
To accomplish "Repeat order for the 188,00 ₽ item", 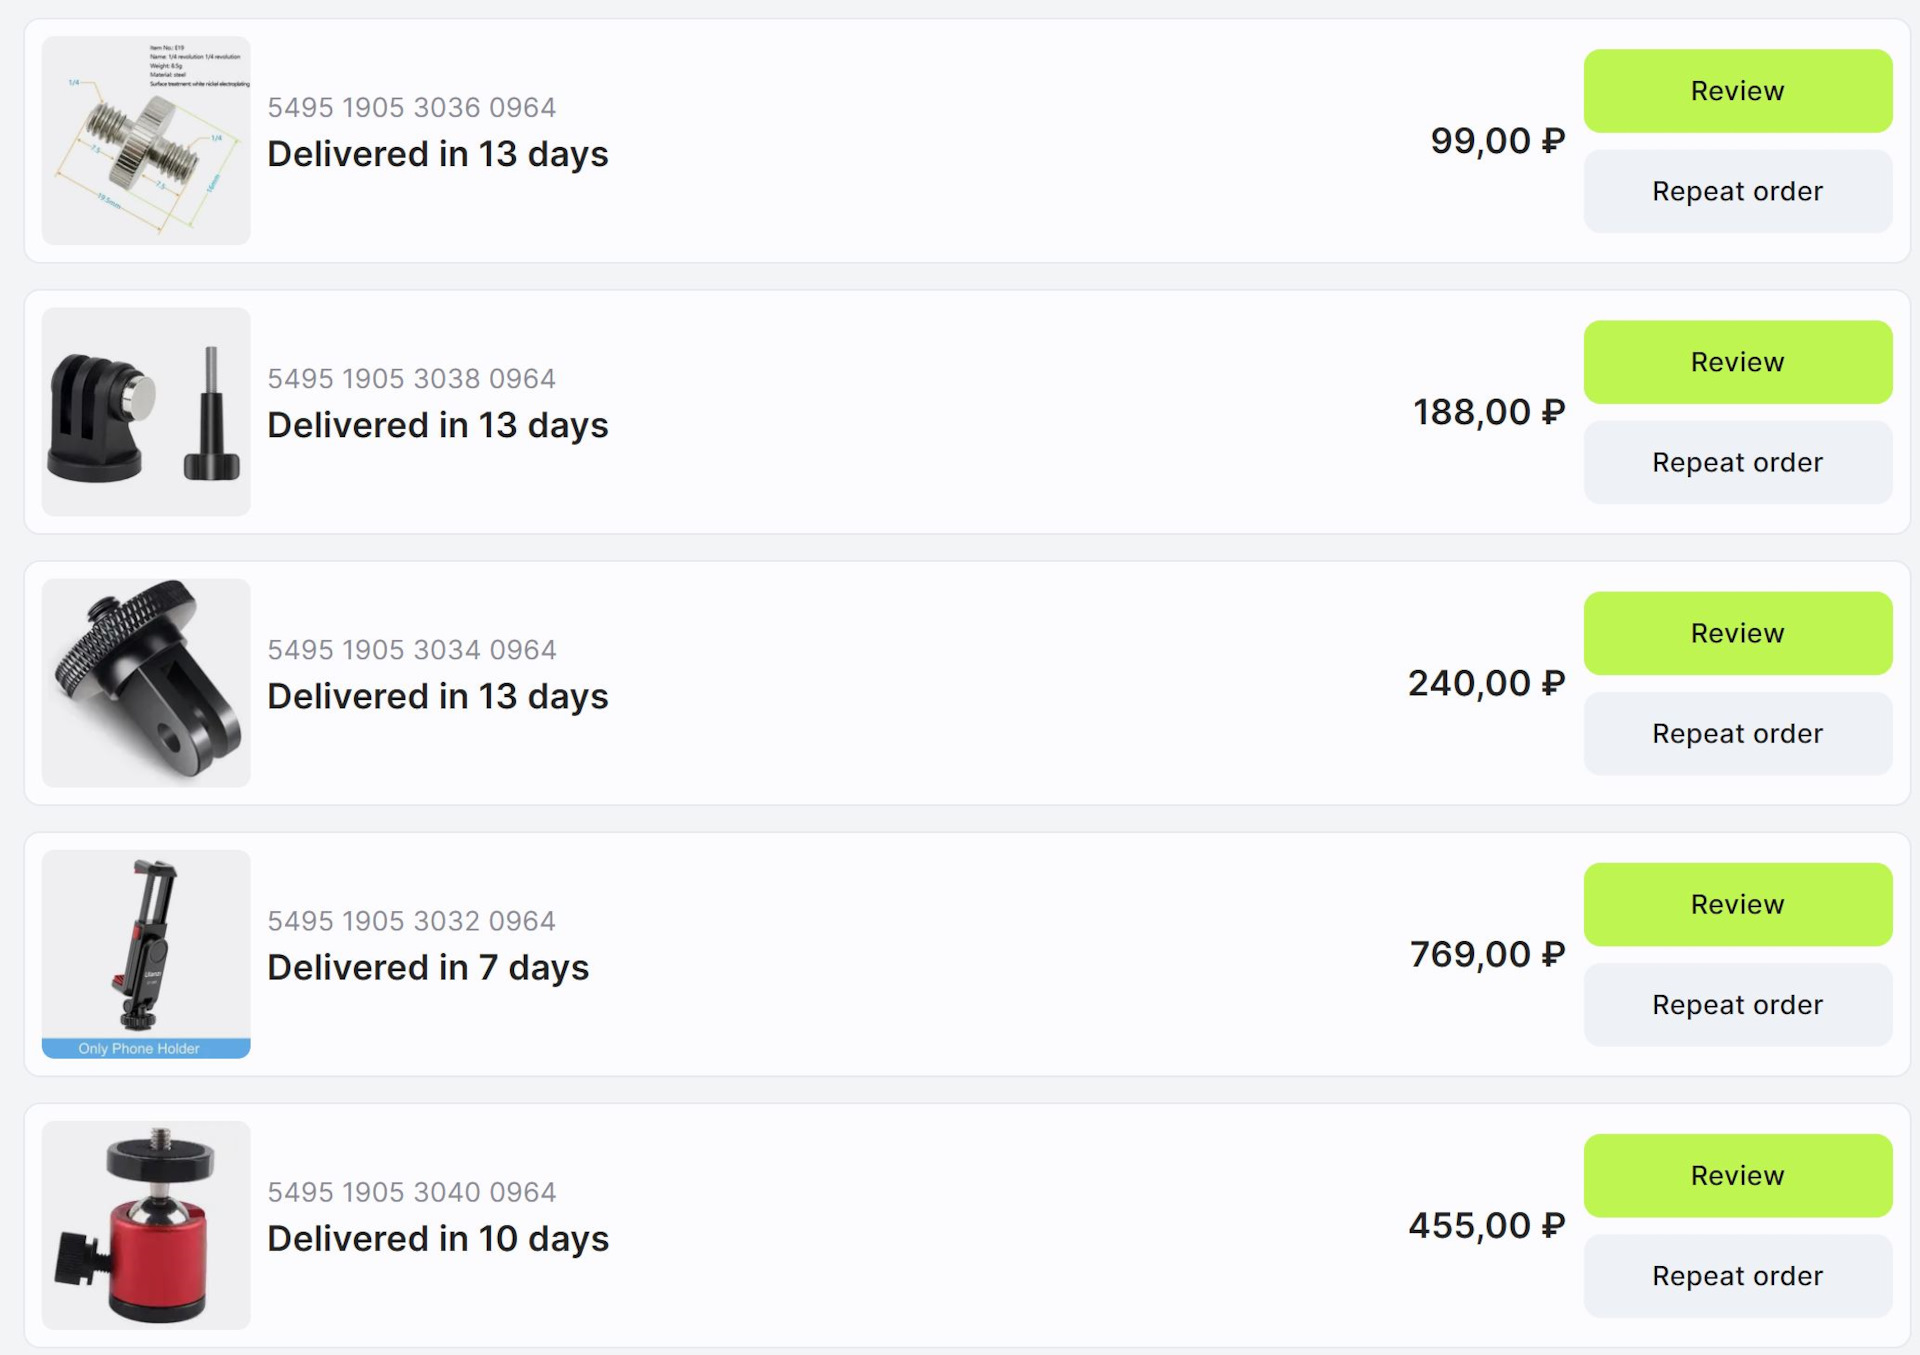I will click(x=1737, y=462).
